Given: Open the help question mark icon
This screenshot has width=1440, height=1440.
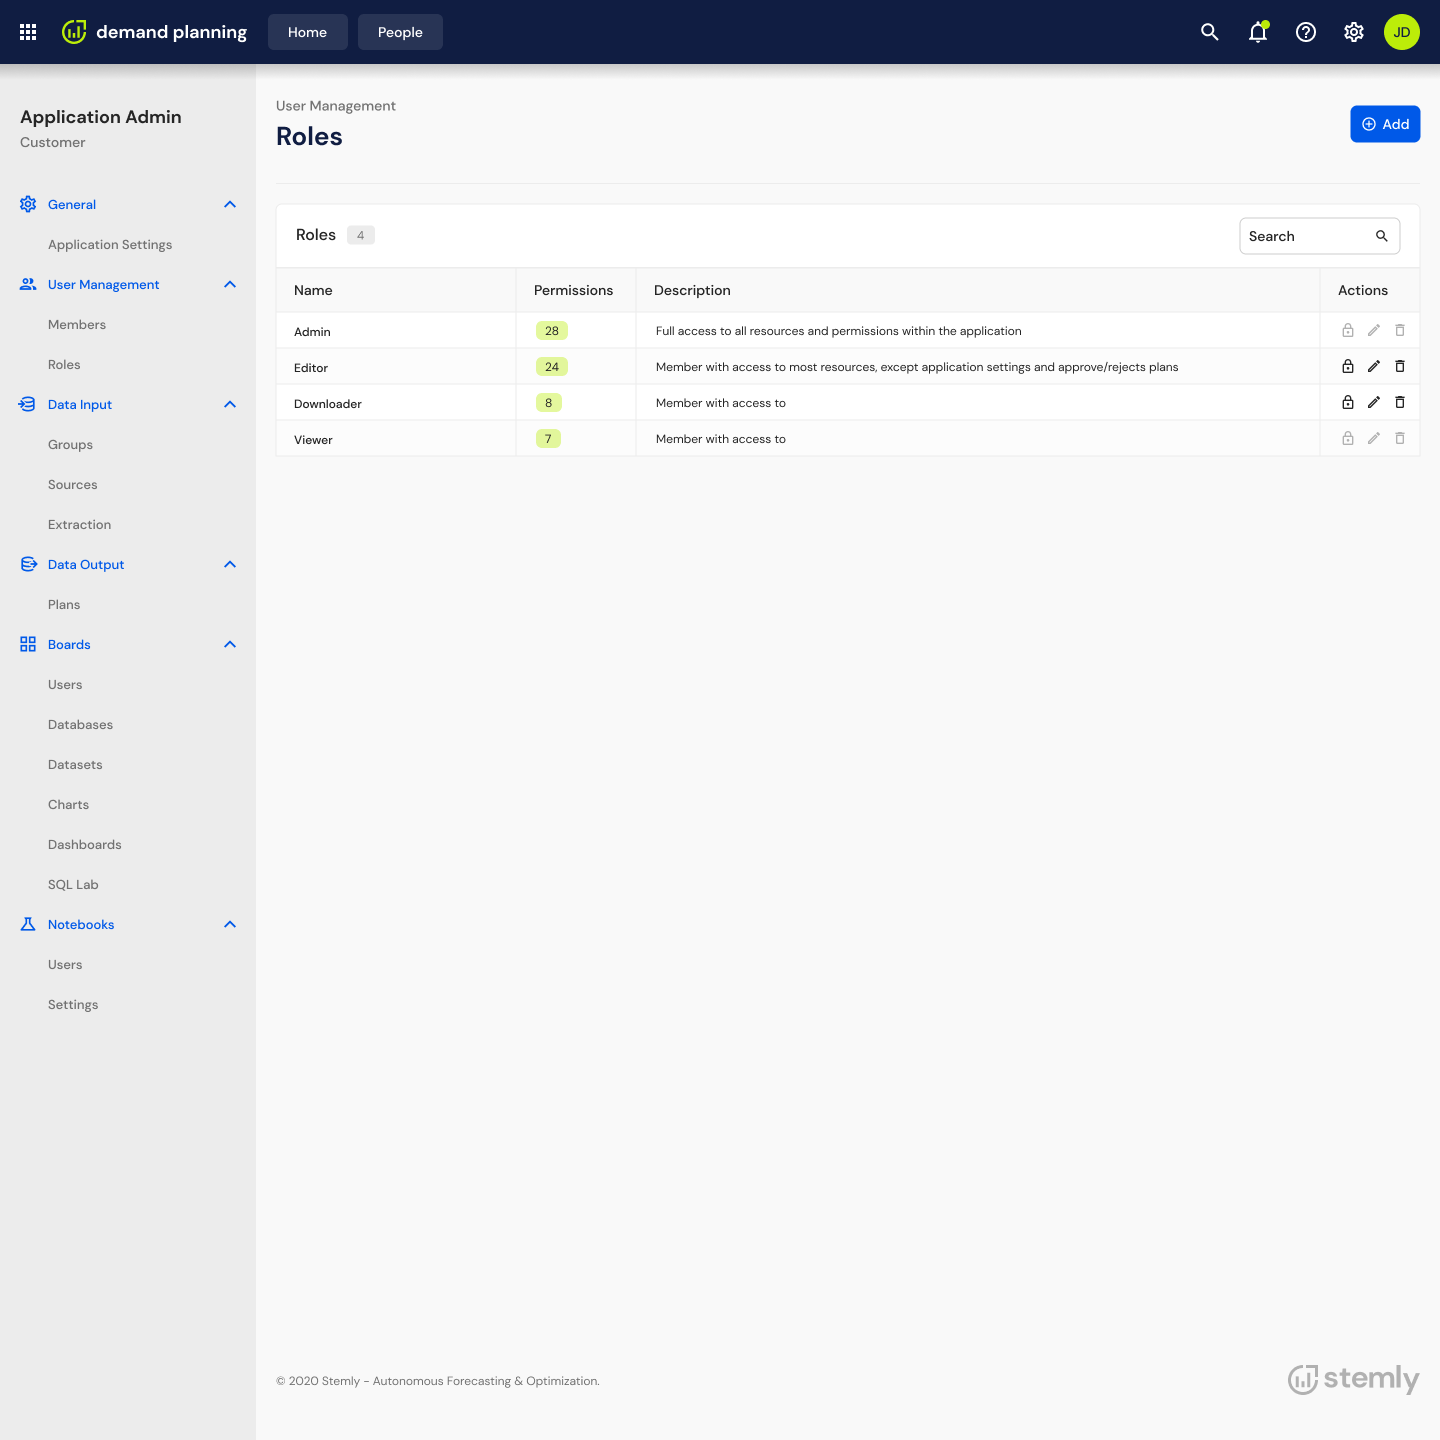Looking at the screenshot, I should (1306, 32).
